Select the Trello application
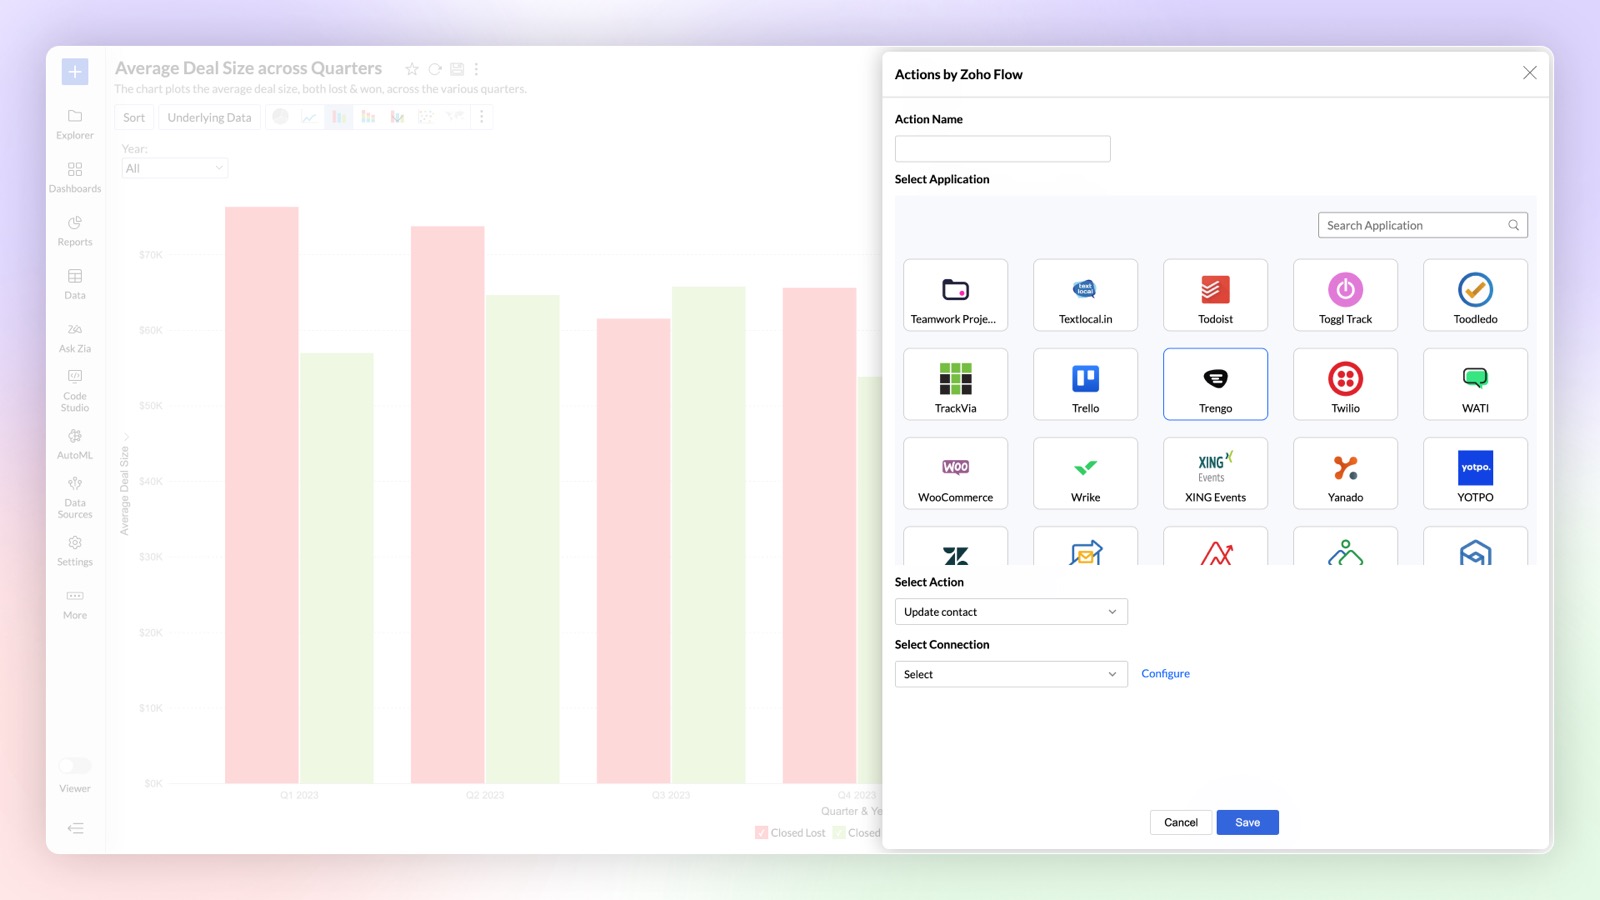Image resolution: width=1600 pixels, height=900 pixels. tap(1085, 384)
